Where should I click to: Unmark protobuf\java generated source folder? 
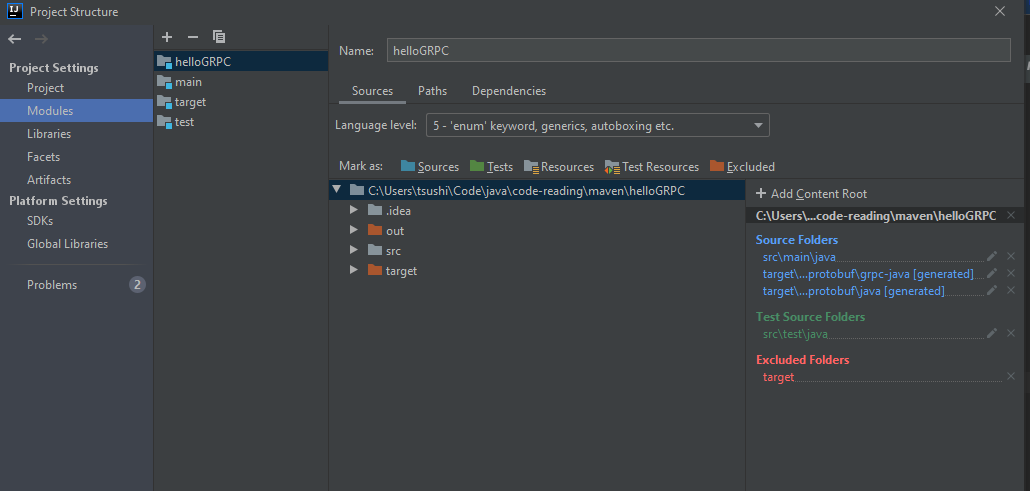tap(1011, 290)
